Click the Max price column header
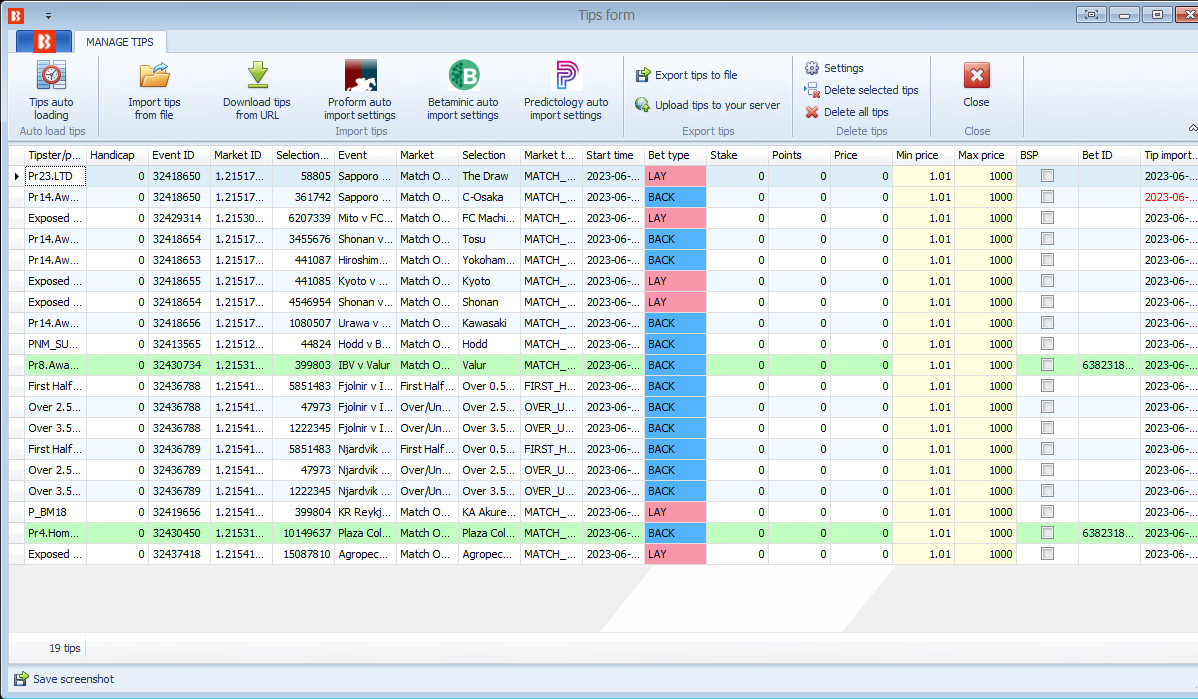 click(986, 155)
